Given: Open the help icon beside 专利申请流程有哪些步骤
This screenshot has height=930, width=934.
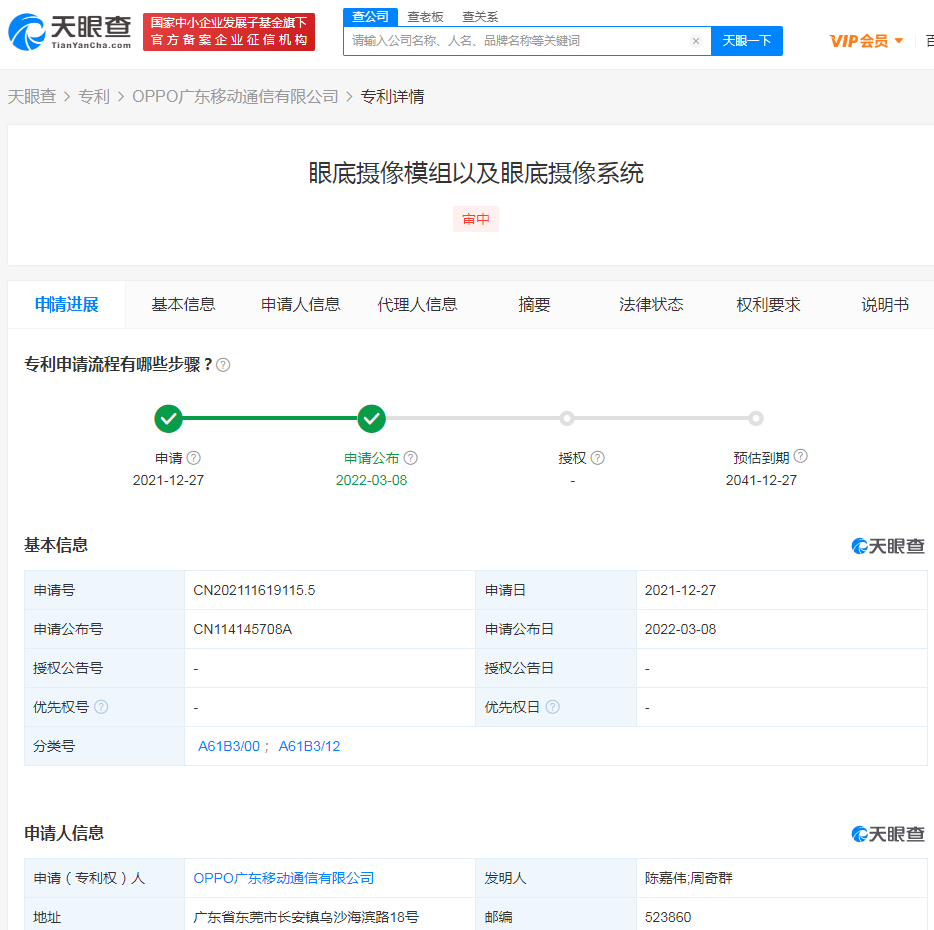Looking at the screenshot, I should [223, 365].
